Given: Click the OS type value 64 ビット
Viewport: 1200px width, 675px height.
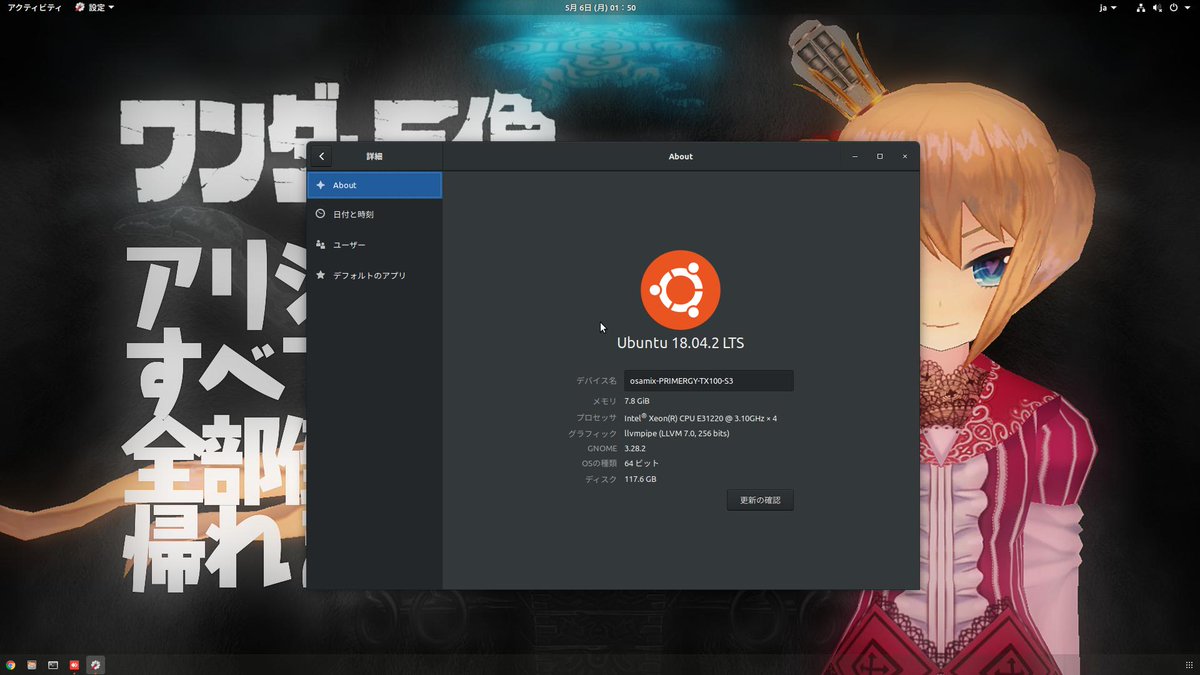Looking at the screenshot, I should [x=641, y=464].
